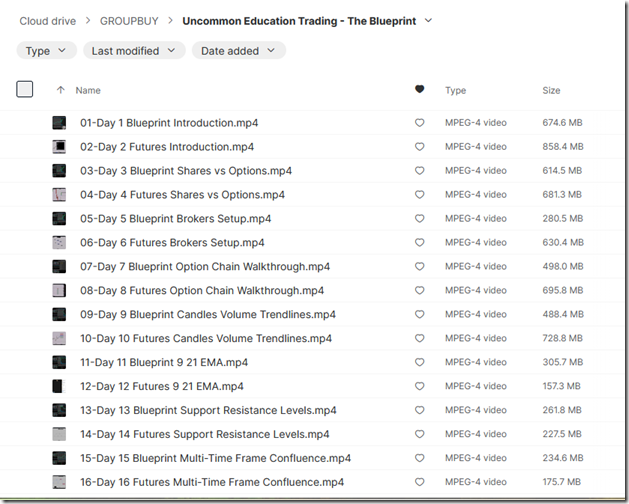
Task: Click video icon of 13-Day 13 Blueprint Support Resistance Levels
Action: 59,410
